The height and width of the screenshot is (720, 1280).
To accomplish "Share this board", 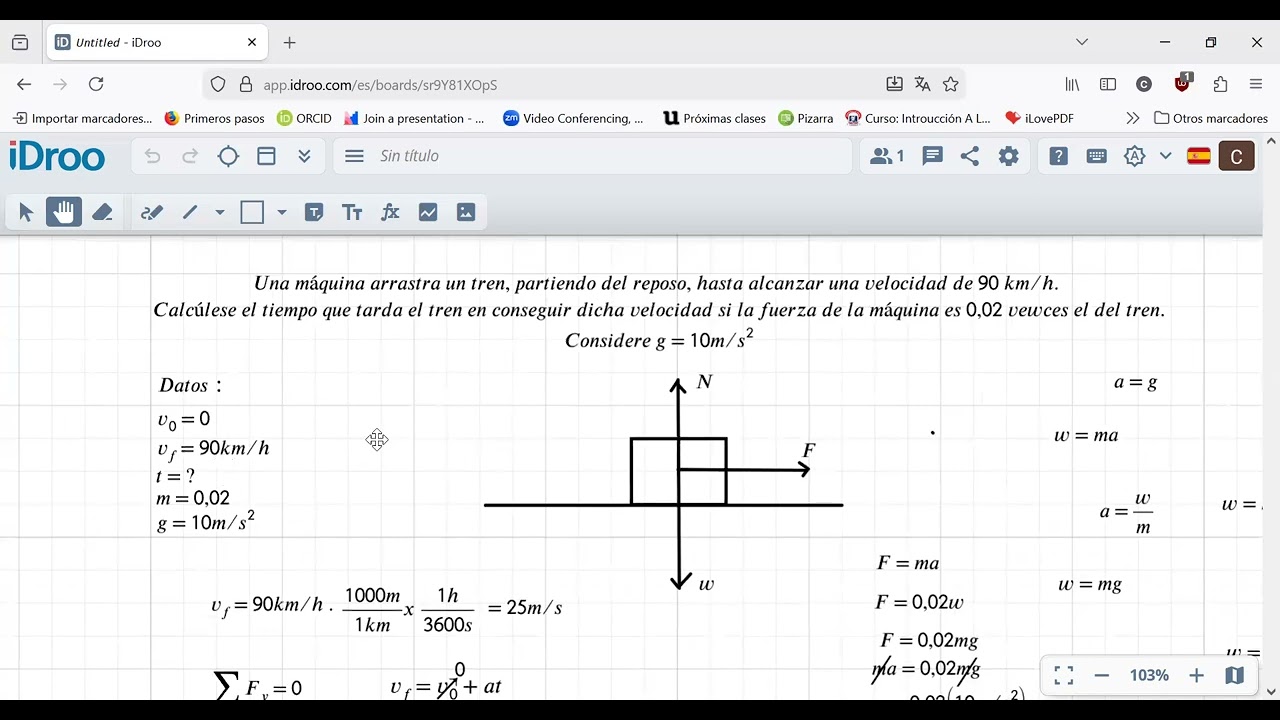I will (970, 156).
